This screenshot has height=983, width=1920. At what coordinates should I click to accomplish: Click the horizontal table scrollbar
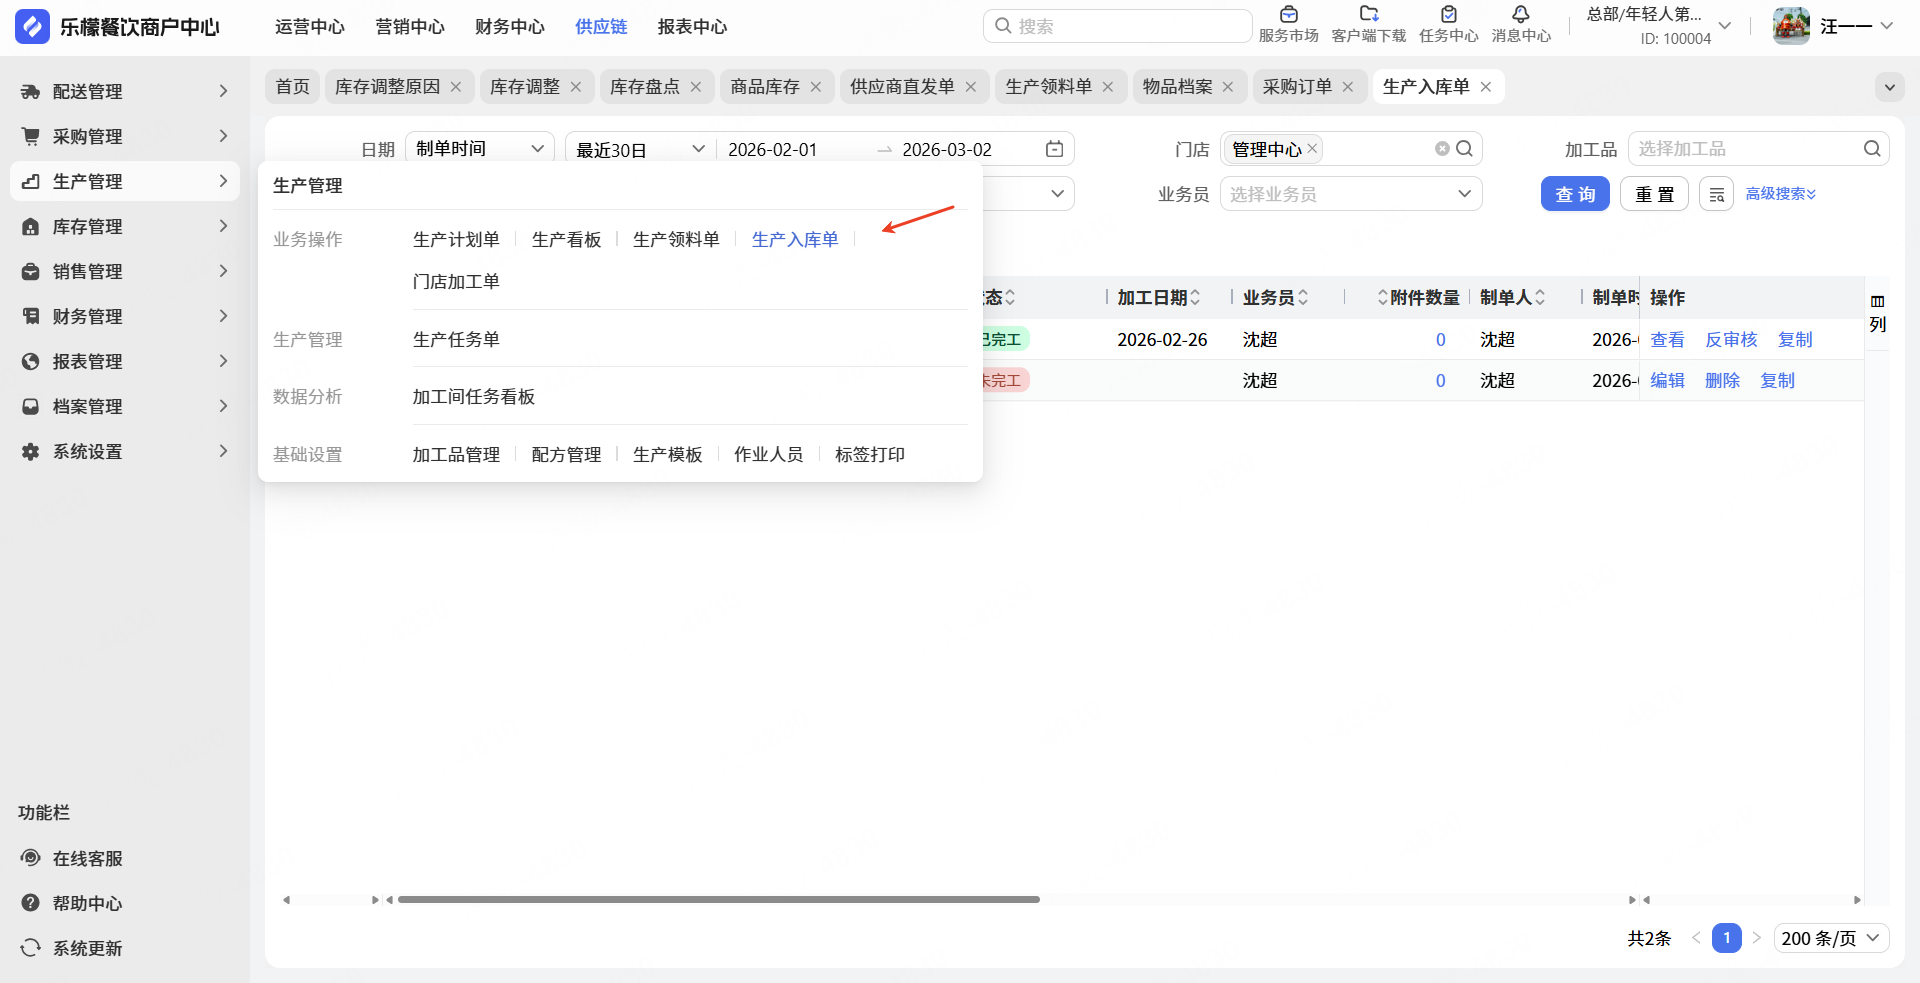click(718, 899)
